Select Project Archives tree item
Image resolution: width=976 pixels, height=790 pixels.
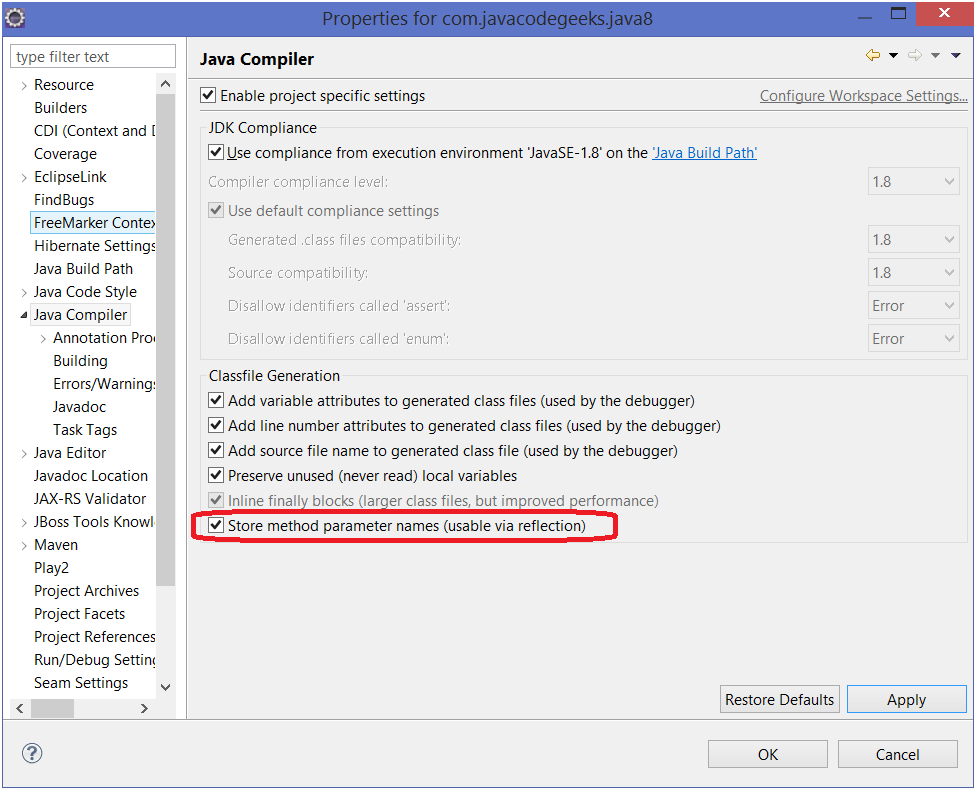87,591
